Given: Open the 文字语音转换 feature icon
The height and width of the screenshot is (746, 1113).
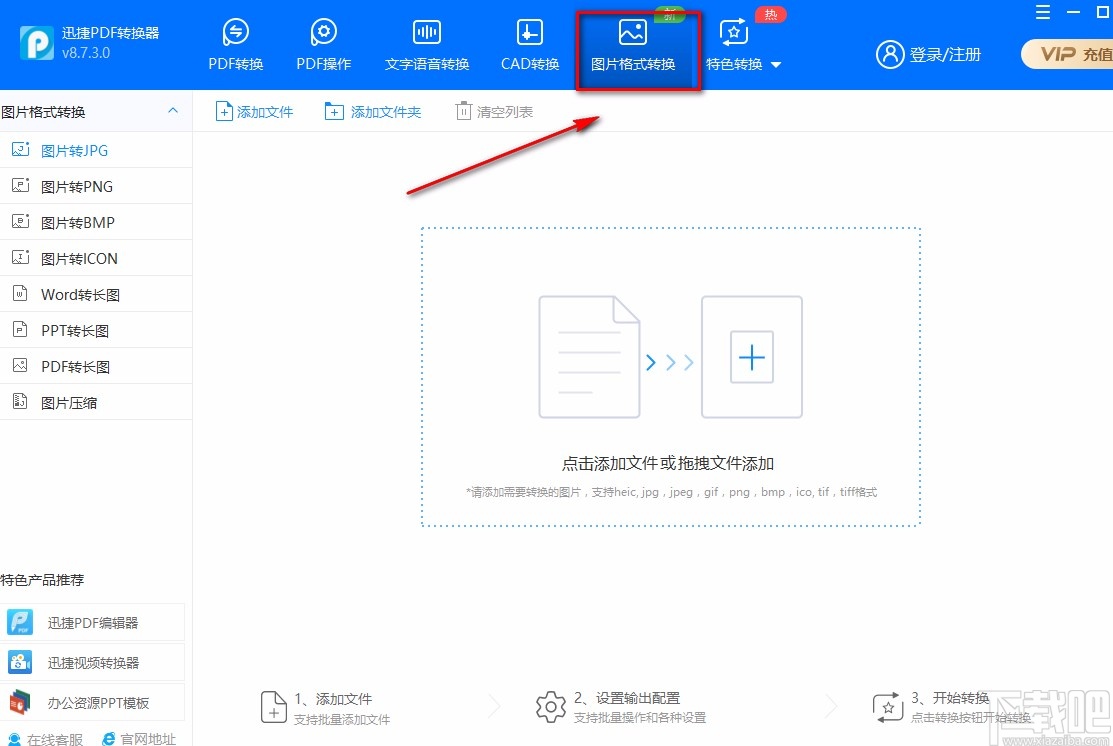Looking at the screenshot, I should click(426, 42).
